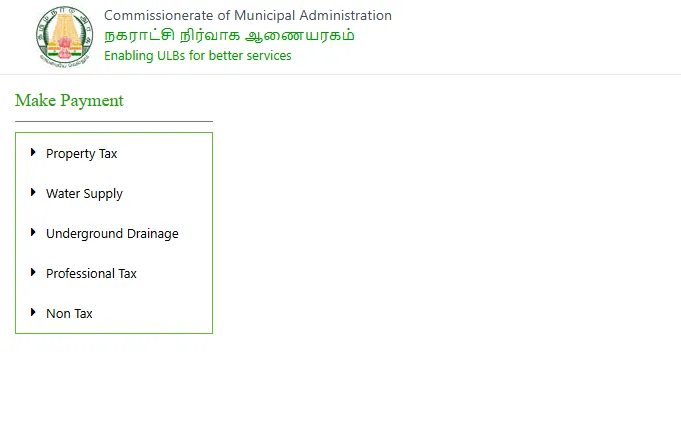Click the Tamil Nadu government emblem logo
Screen dimensions: 681x426
61,35
